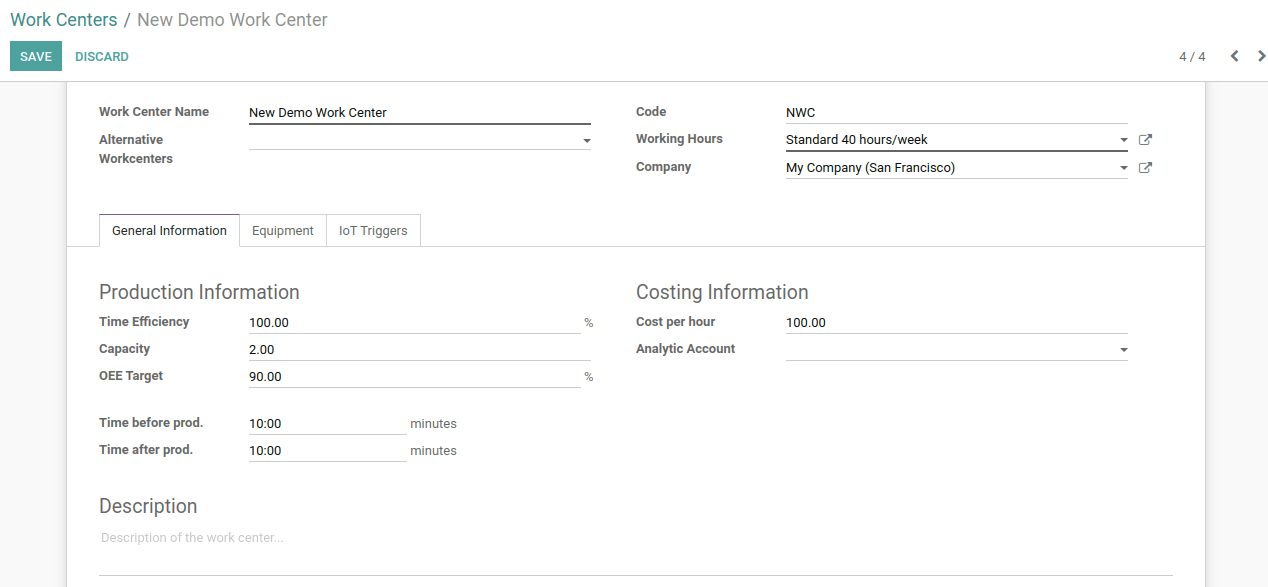1268x587 pixels.
Task: Click Costing Information heading
Action: click(722, 292)
